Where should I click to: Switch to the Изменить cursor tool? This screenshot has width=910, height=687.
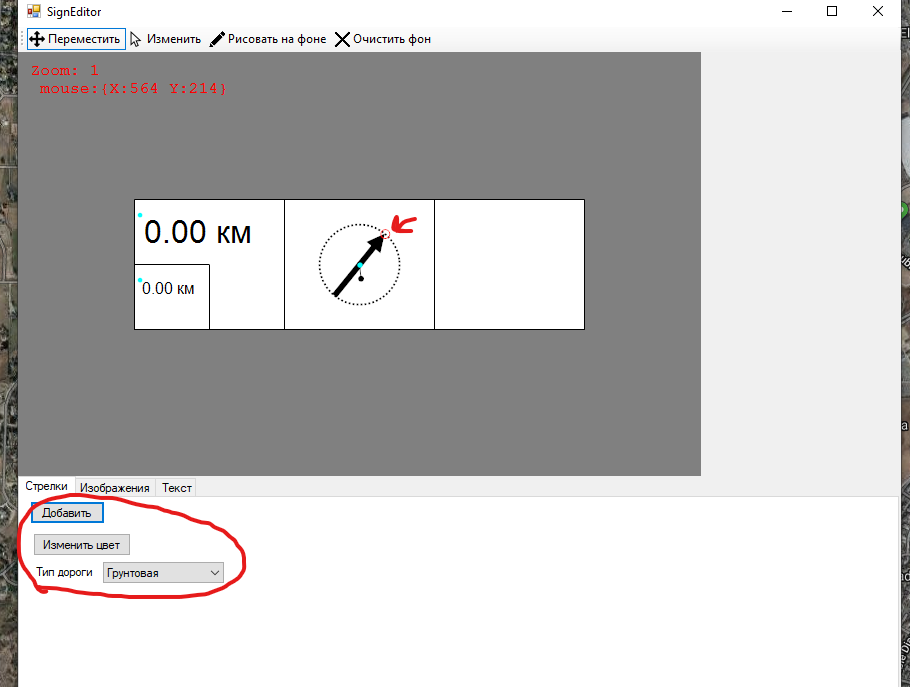(x=165, y=39)
